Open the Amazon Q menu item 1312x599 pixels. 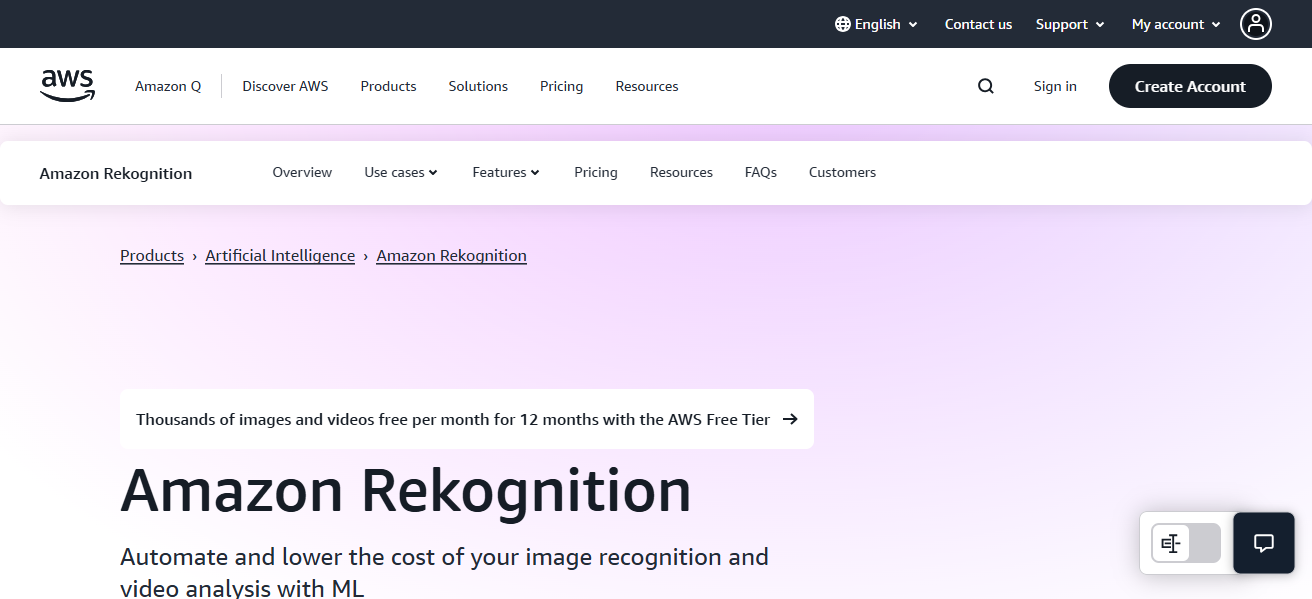click(x=168, y=86)
